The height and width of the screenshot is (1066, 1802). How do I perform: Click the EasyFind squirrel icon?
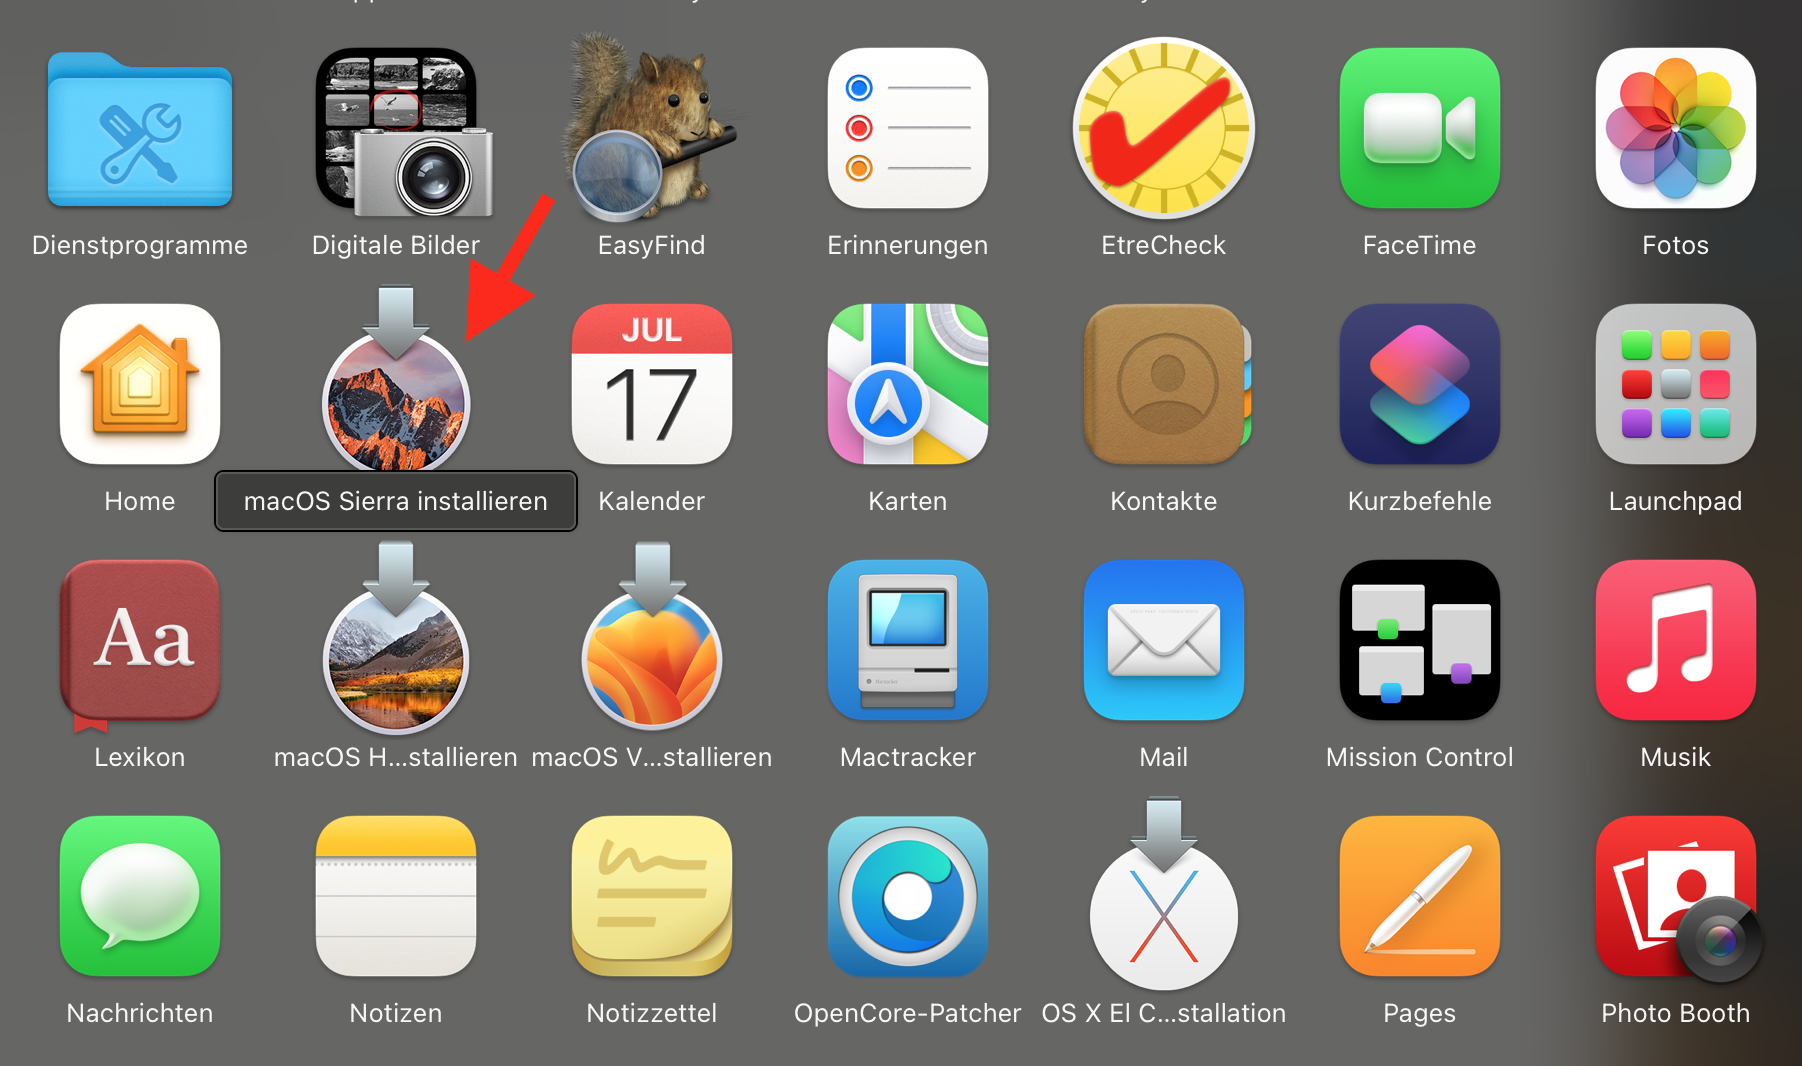click(650, 126)
